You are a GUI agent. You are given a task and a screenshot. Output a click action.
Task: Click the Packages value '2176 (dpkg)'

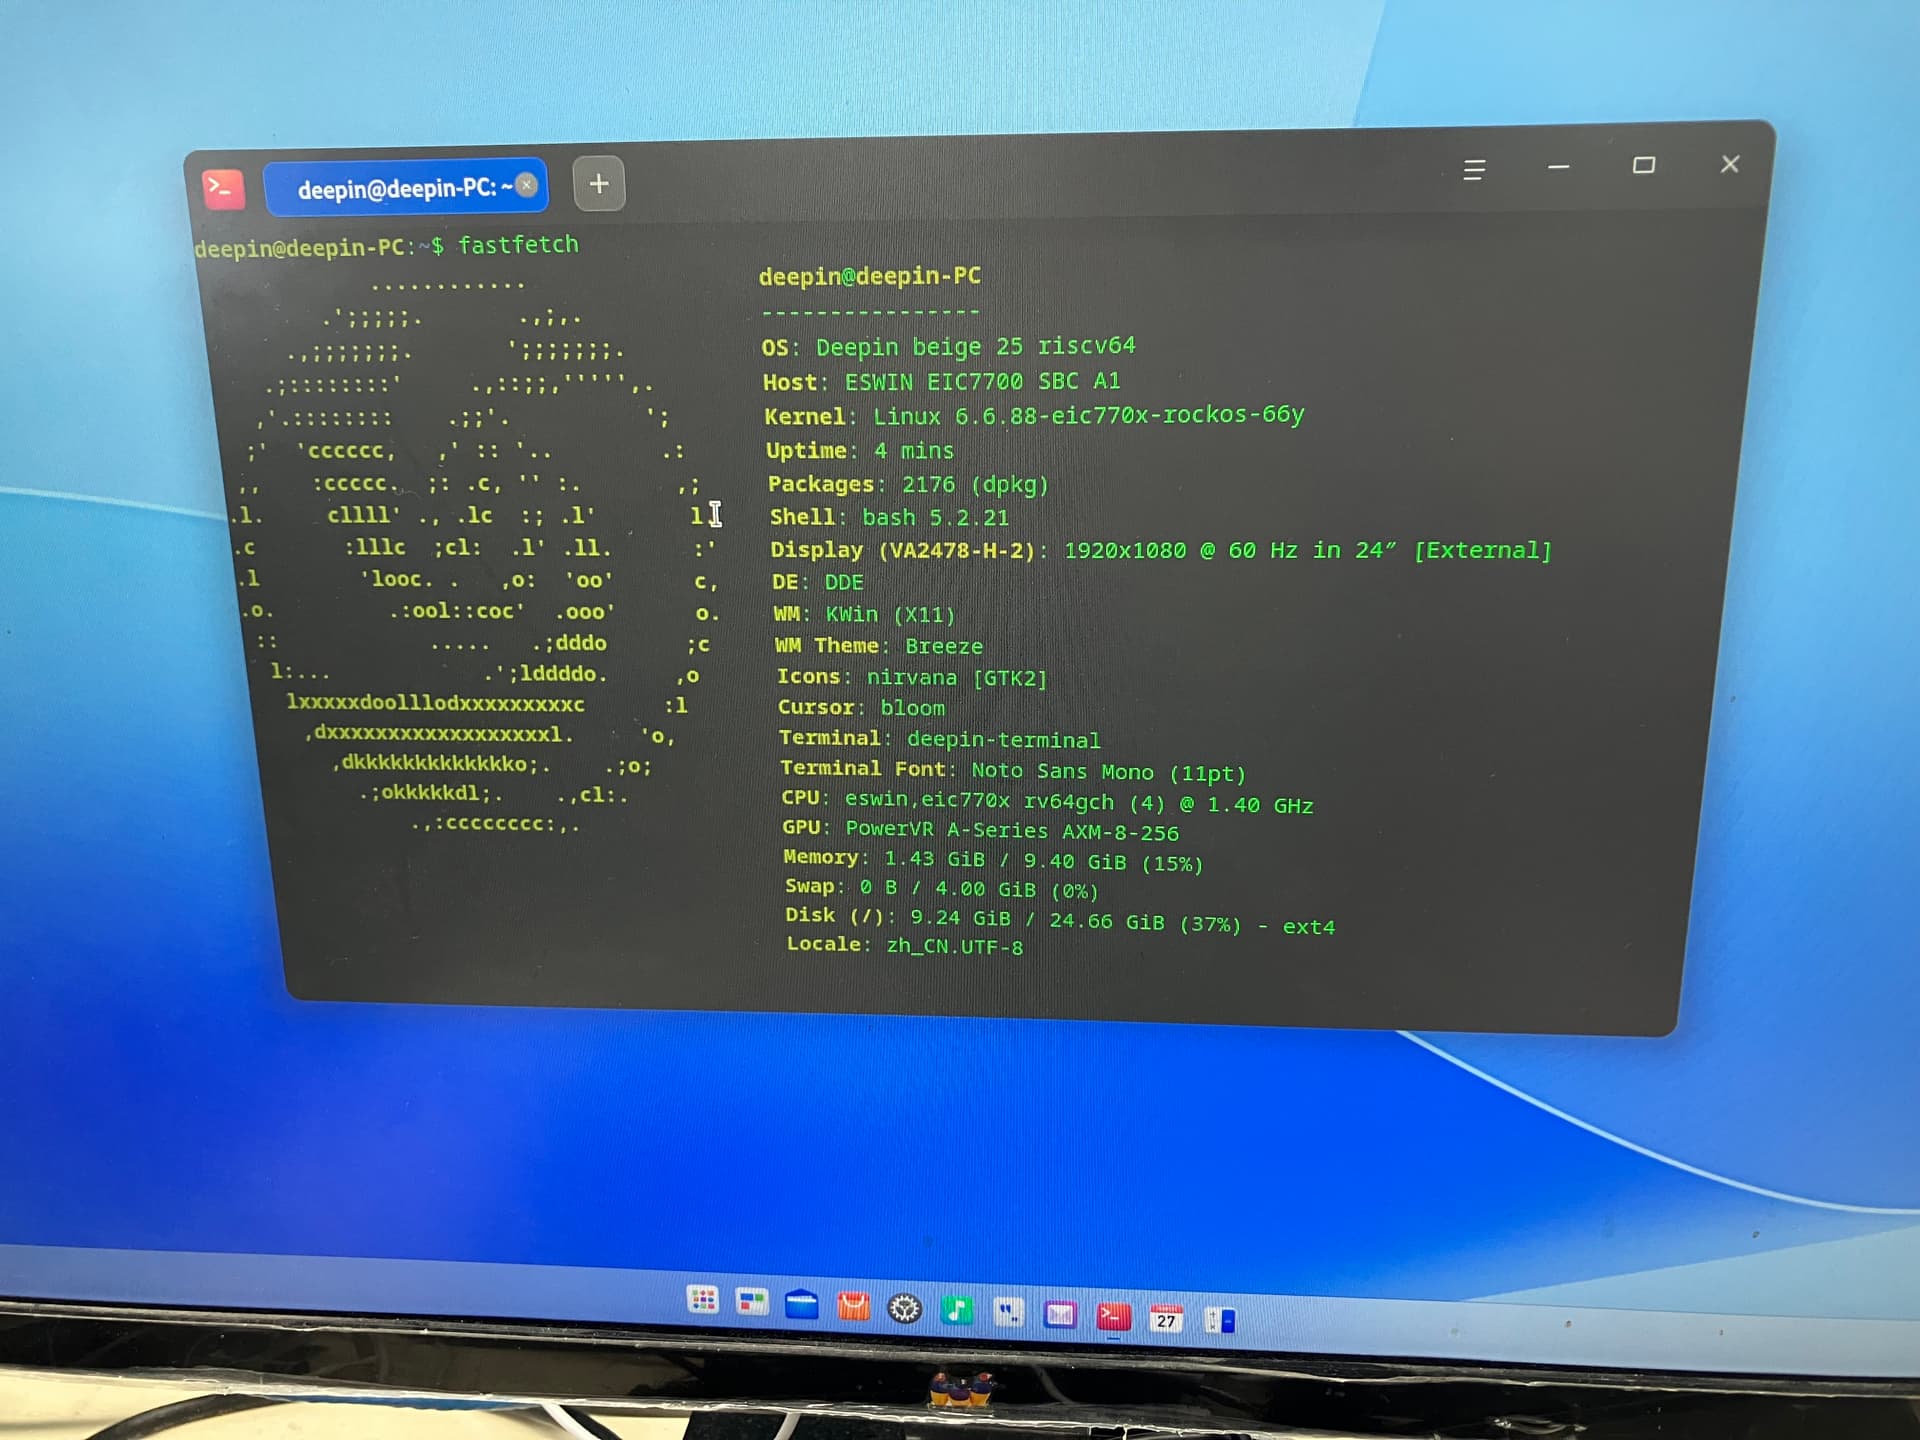point(975,484)
